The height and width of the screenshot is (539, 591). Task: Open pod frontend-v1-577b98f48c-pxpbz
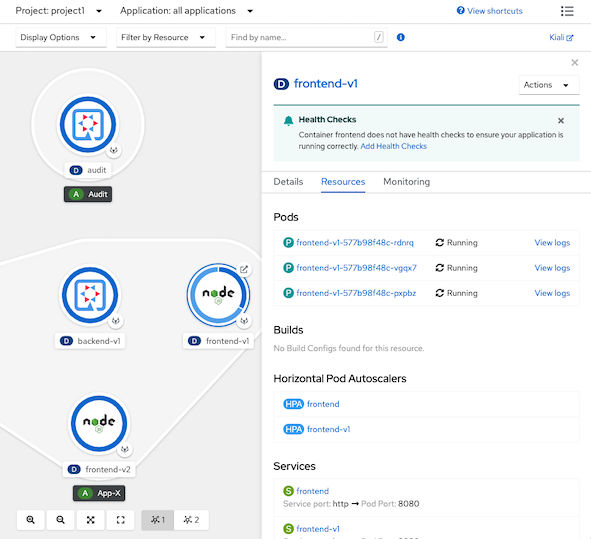coord(356,293)
